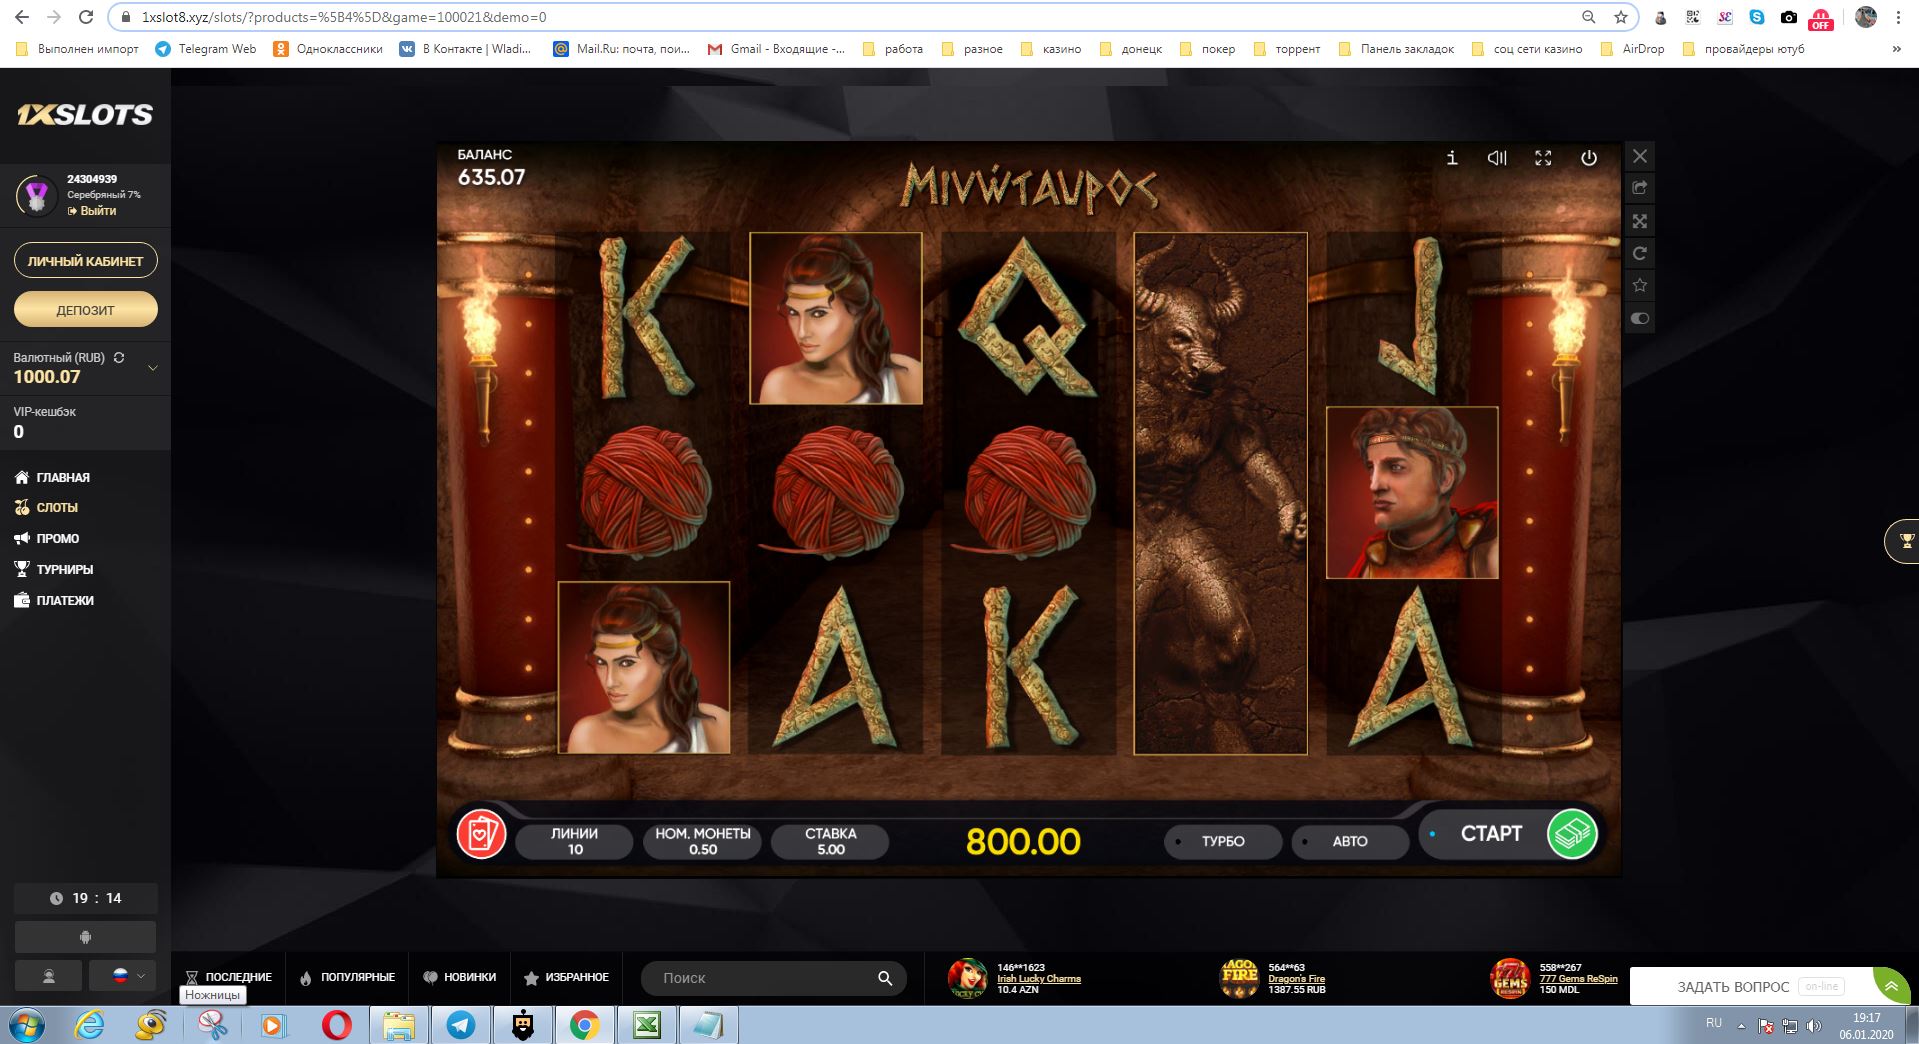
Task: Log out via Выйти link
Action: [92, 211]
